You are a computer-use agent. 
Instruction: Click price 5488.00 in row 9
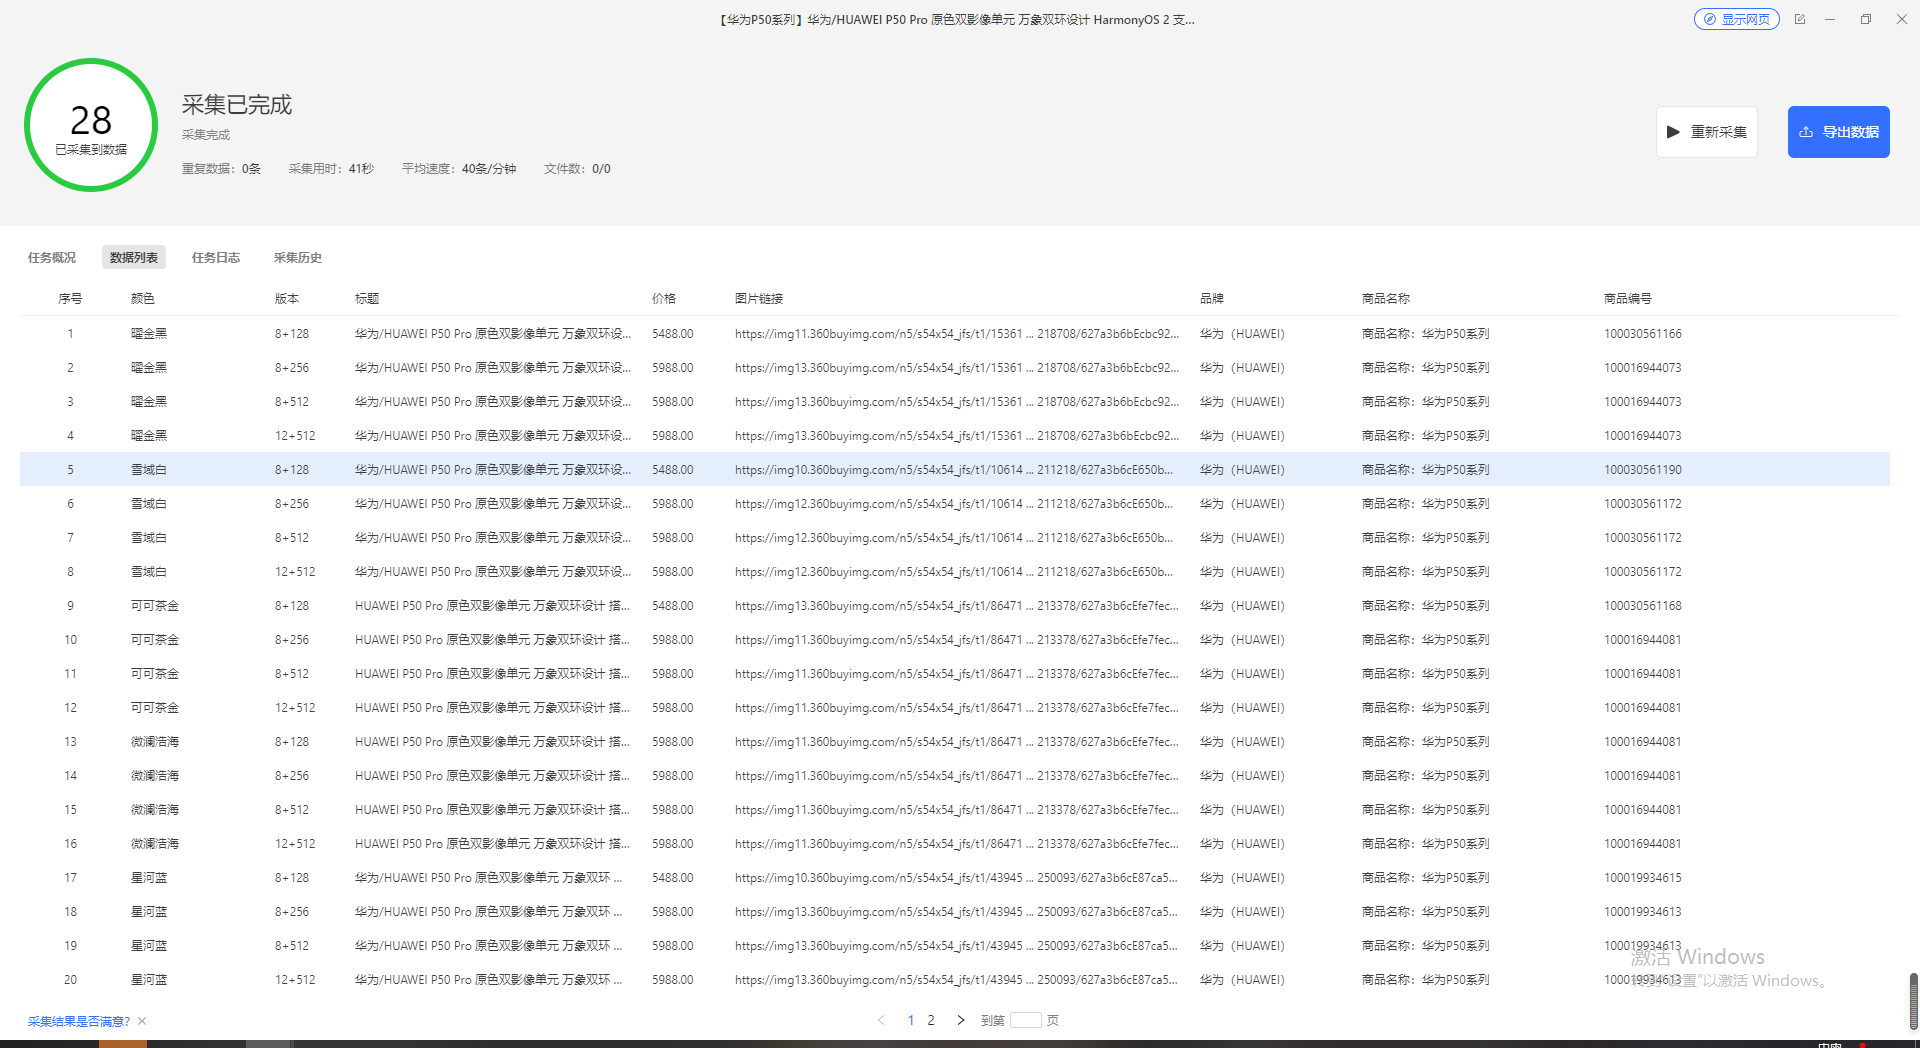tap(673, 606)
